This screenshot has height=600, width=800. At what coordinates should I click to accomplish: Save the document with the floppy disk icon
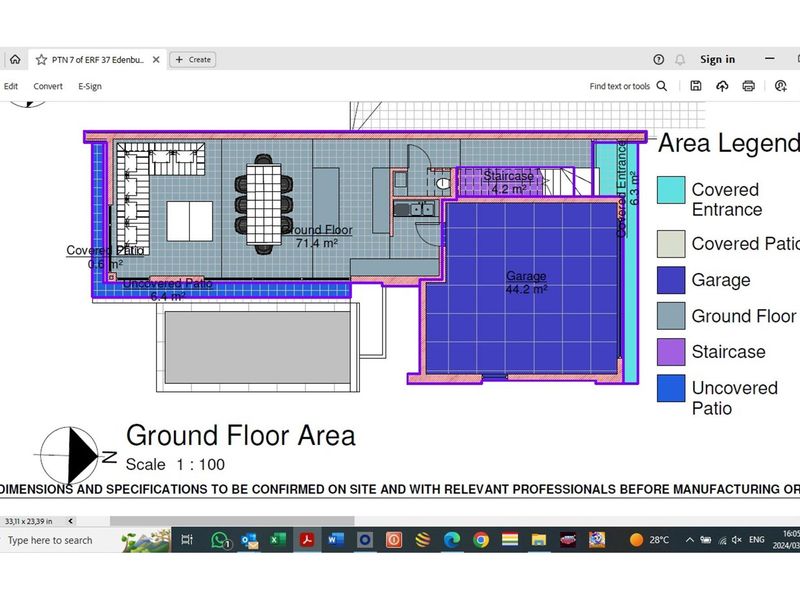click(696, 87)
